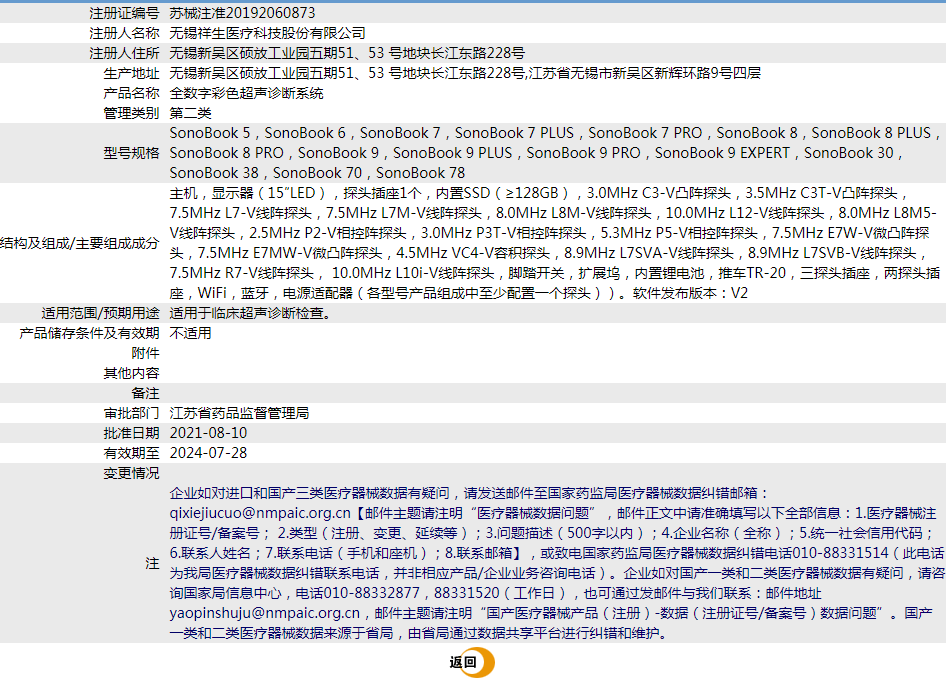This screenshot has width=951, height=681.
Task: Click the SonoBook 78 model name
Action: [420, 173]
